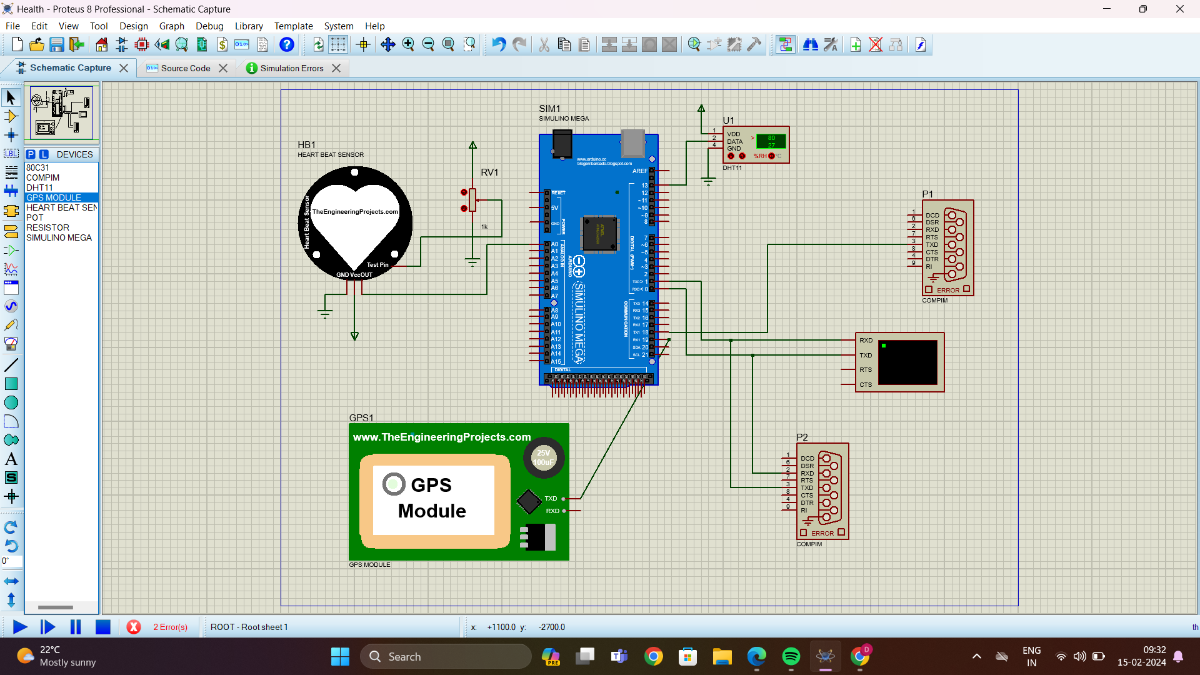Click the L library manage button
The image size is (1200, 675).
[x=44, y=154]
